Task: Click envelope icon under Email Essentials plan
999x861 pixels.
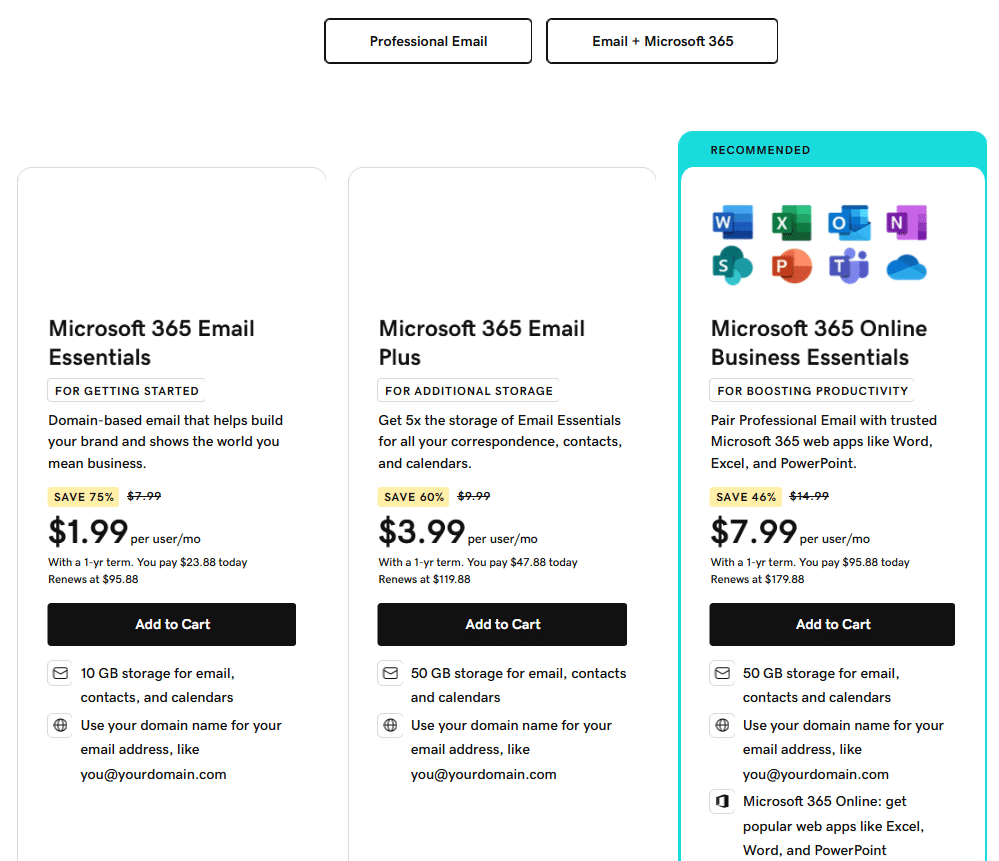Action: pos(60,673)
